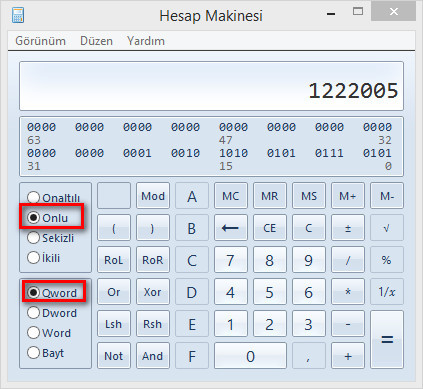Click the equals button

[387, 340]
